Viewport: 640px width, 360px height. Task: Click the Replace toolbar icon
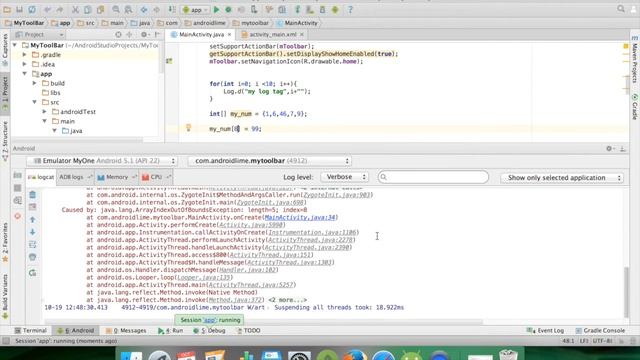128,9
